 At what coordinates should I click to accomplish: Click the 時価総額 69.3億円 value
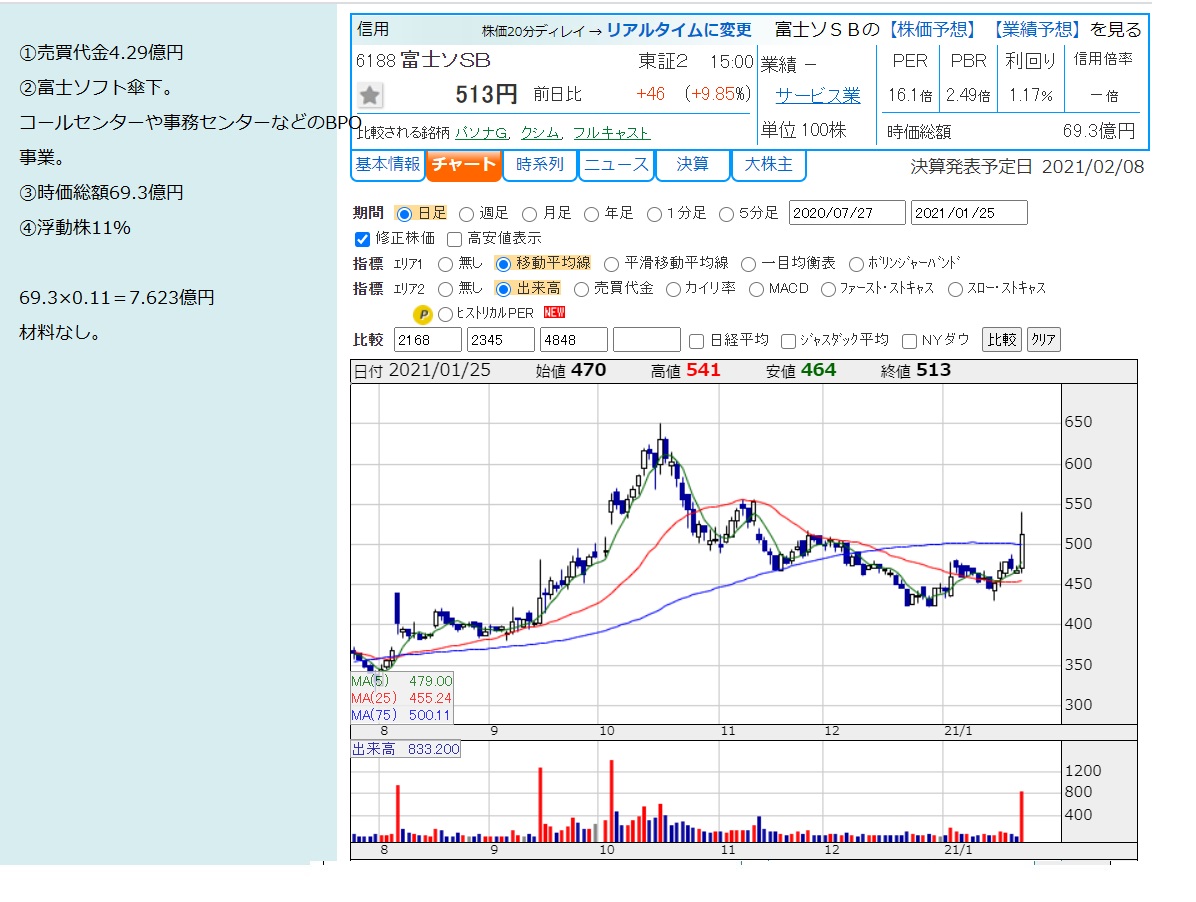1098,131
